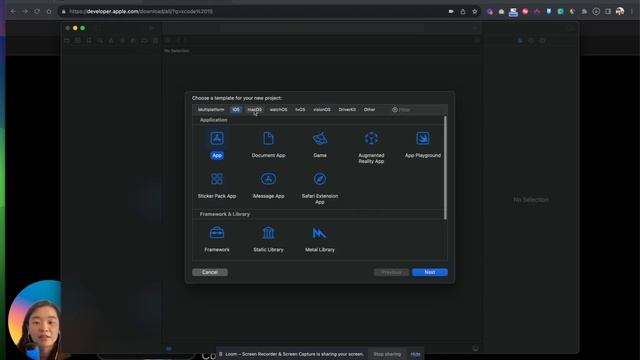Switch to the iOS tab

(x=236, y=109)
